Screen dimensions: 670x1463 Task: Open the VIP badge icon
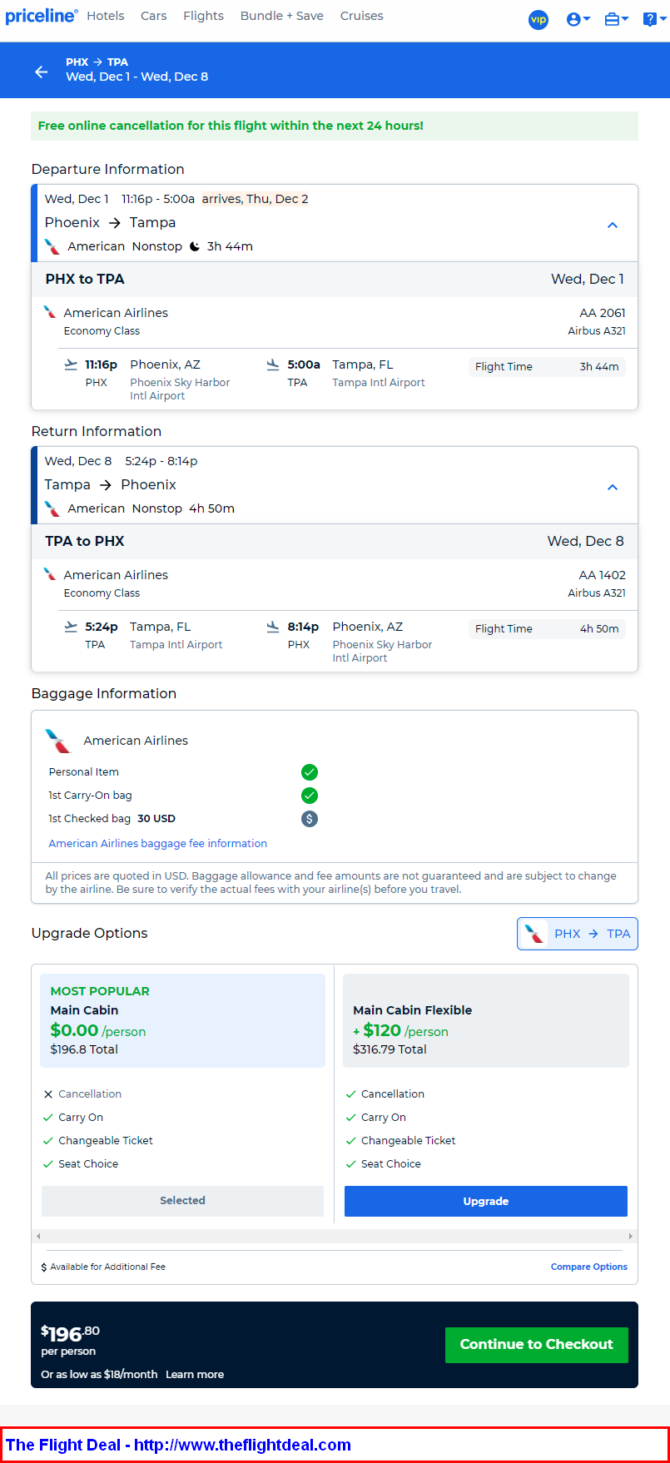click(539, 19)
